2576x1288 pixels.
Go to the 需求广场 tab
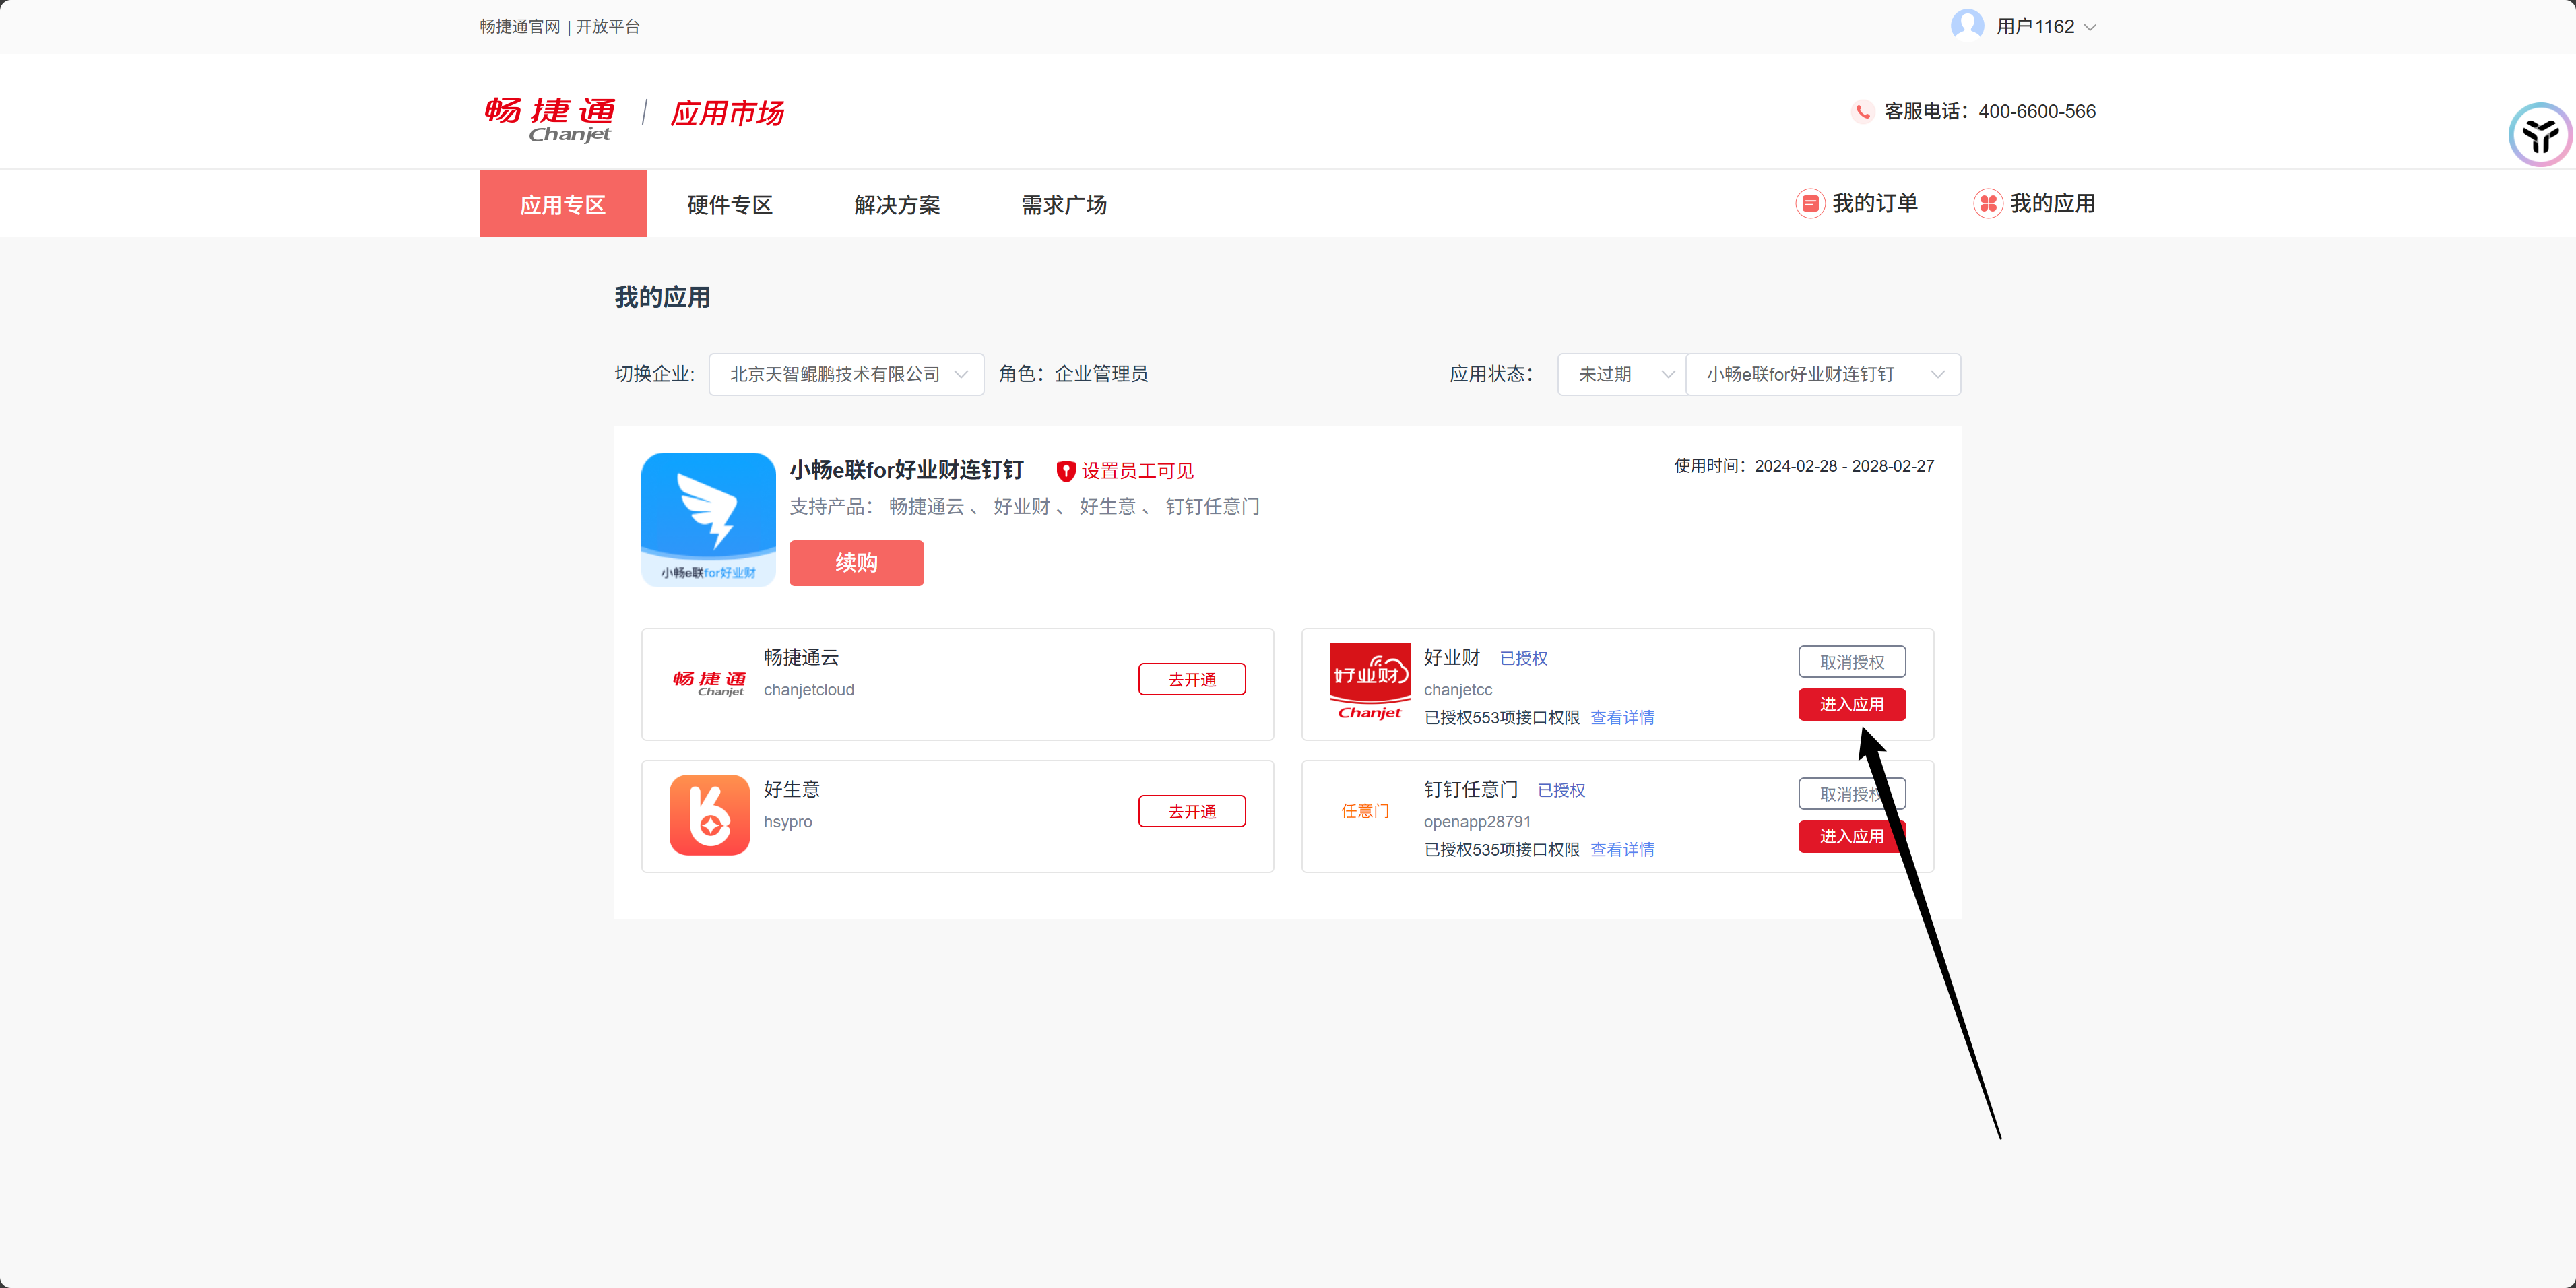click(x=1063, y=205)
